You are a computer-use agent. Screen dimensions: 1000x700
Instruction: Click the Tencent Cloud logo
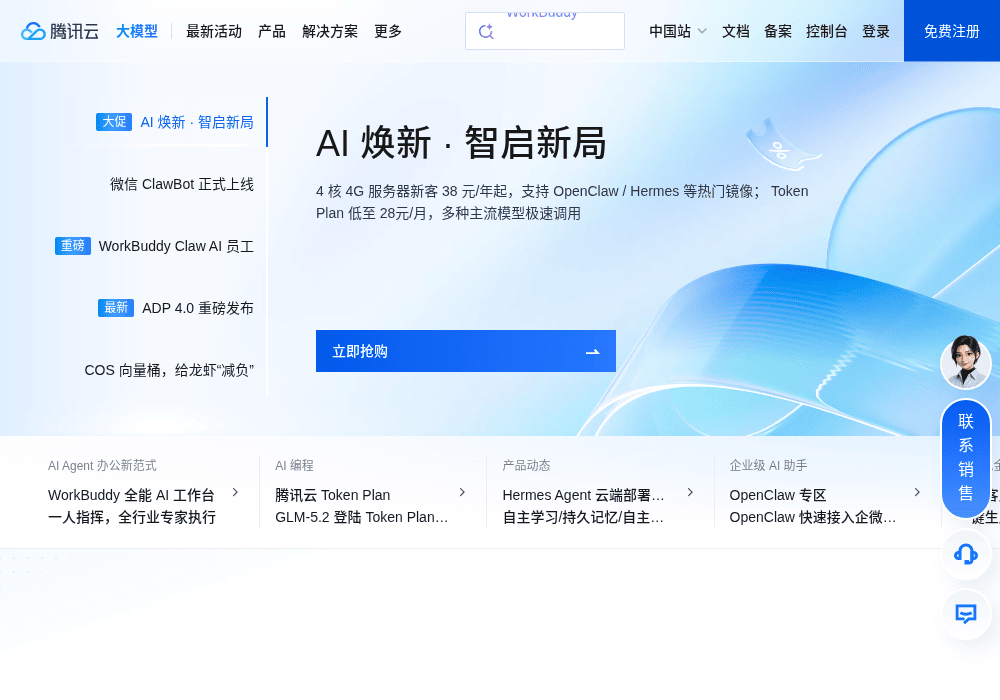[60, 31]
